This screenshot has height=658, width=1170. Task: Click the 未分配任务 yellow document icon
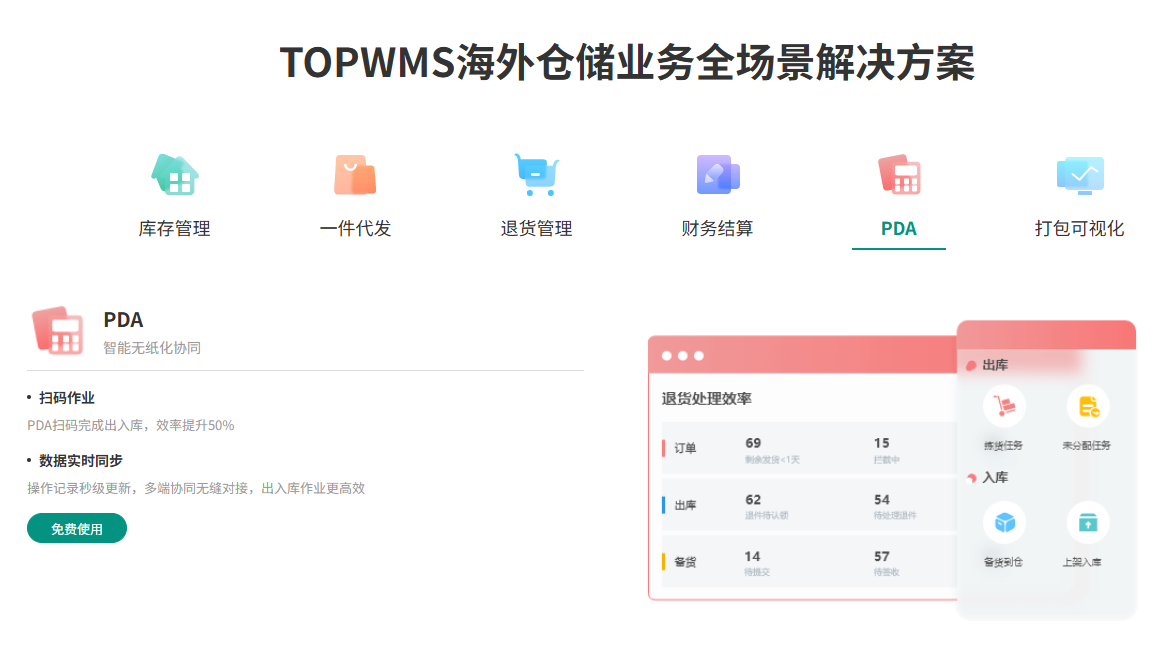click(1087, 406)
